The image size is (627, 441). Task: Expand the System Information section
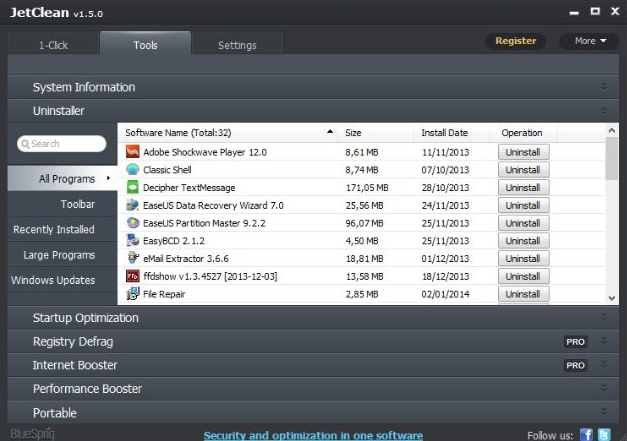point(84,87)
